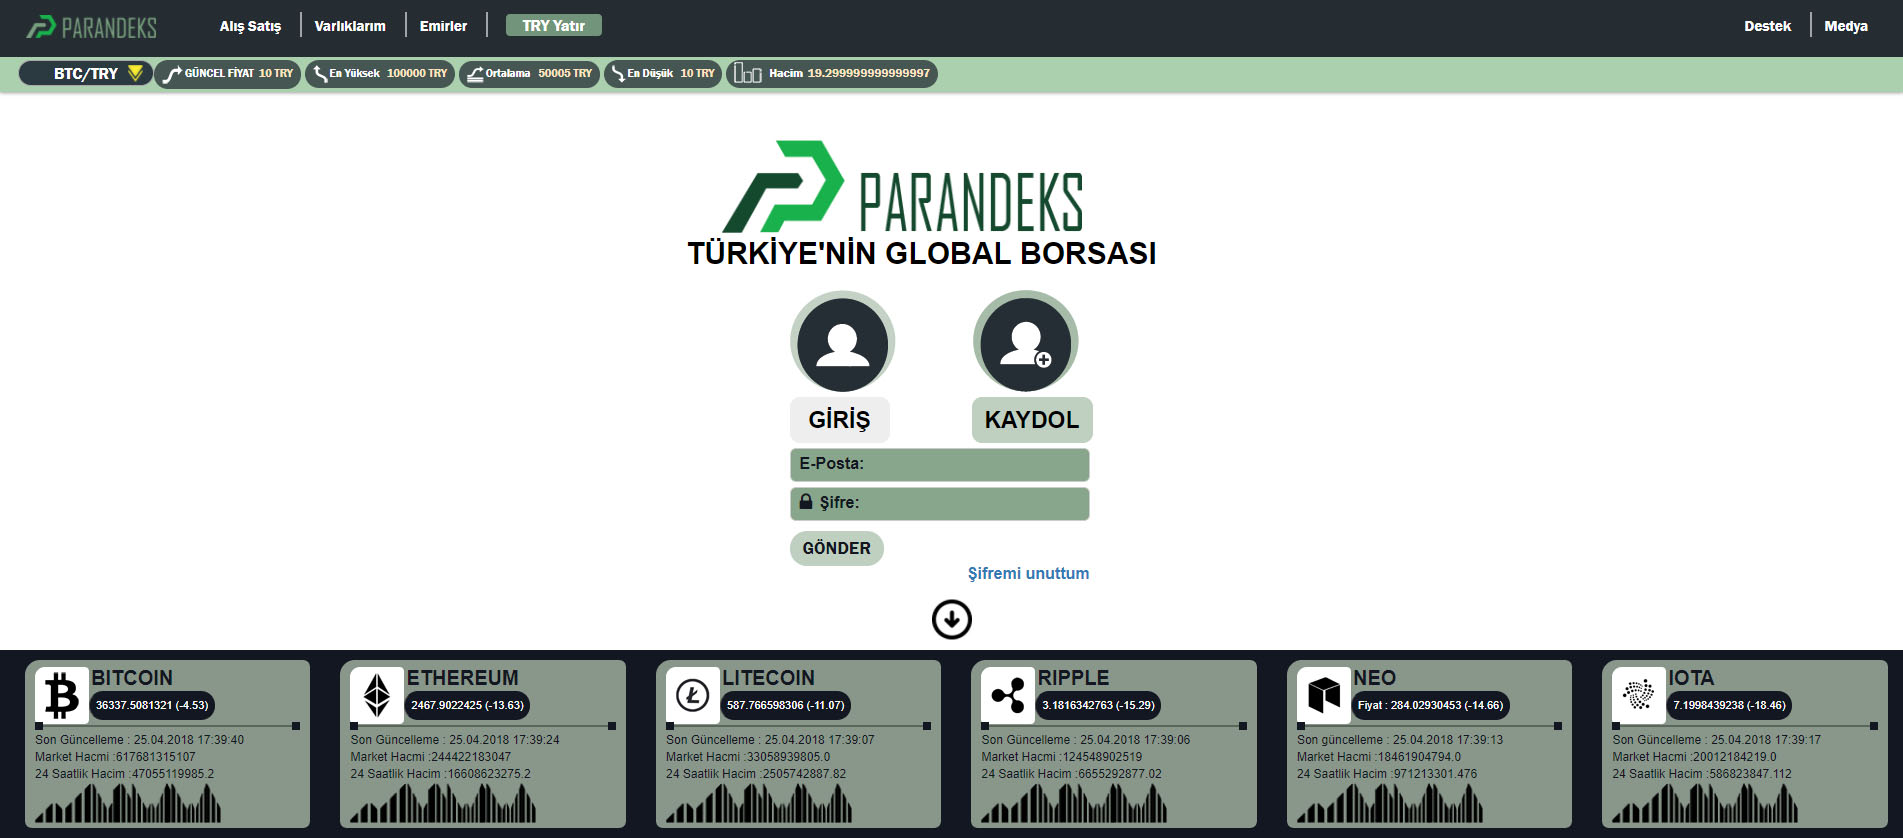Click the Bitcoin volume histogram chart
1903x838 pixels.
pos(128,803)
